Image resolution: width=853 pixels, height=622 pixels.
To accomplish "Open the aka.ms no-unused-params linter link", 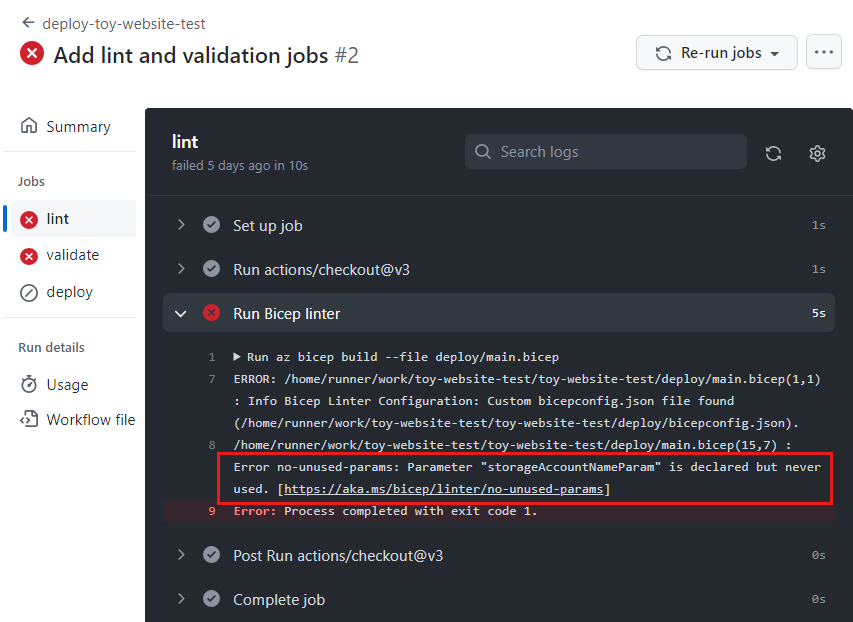I will (x=444, y=489).
